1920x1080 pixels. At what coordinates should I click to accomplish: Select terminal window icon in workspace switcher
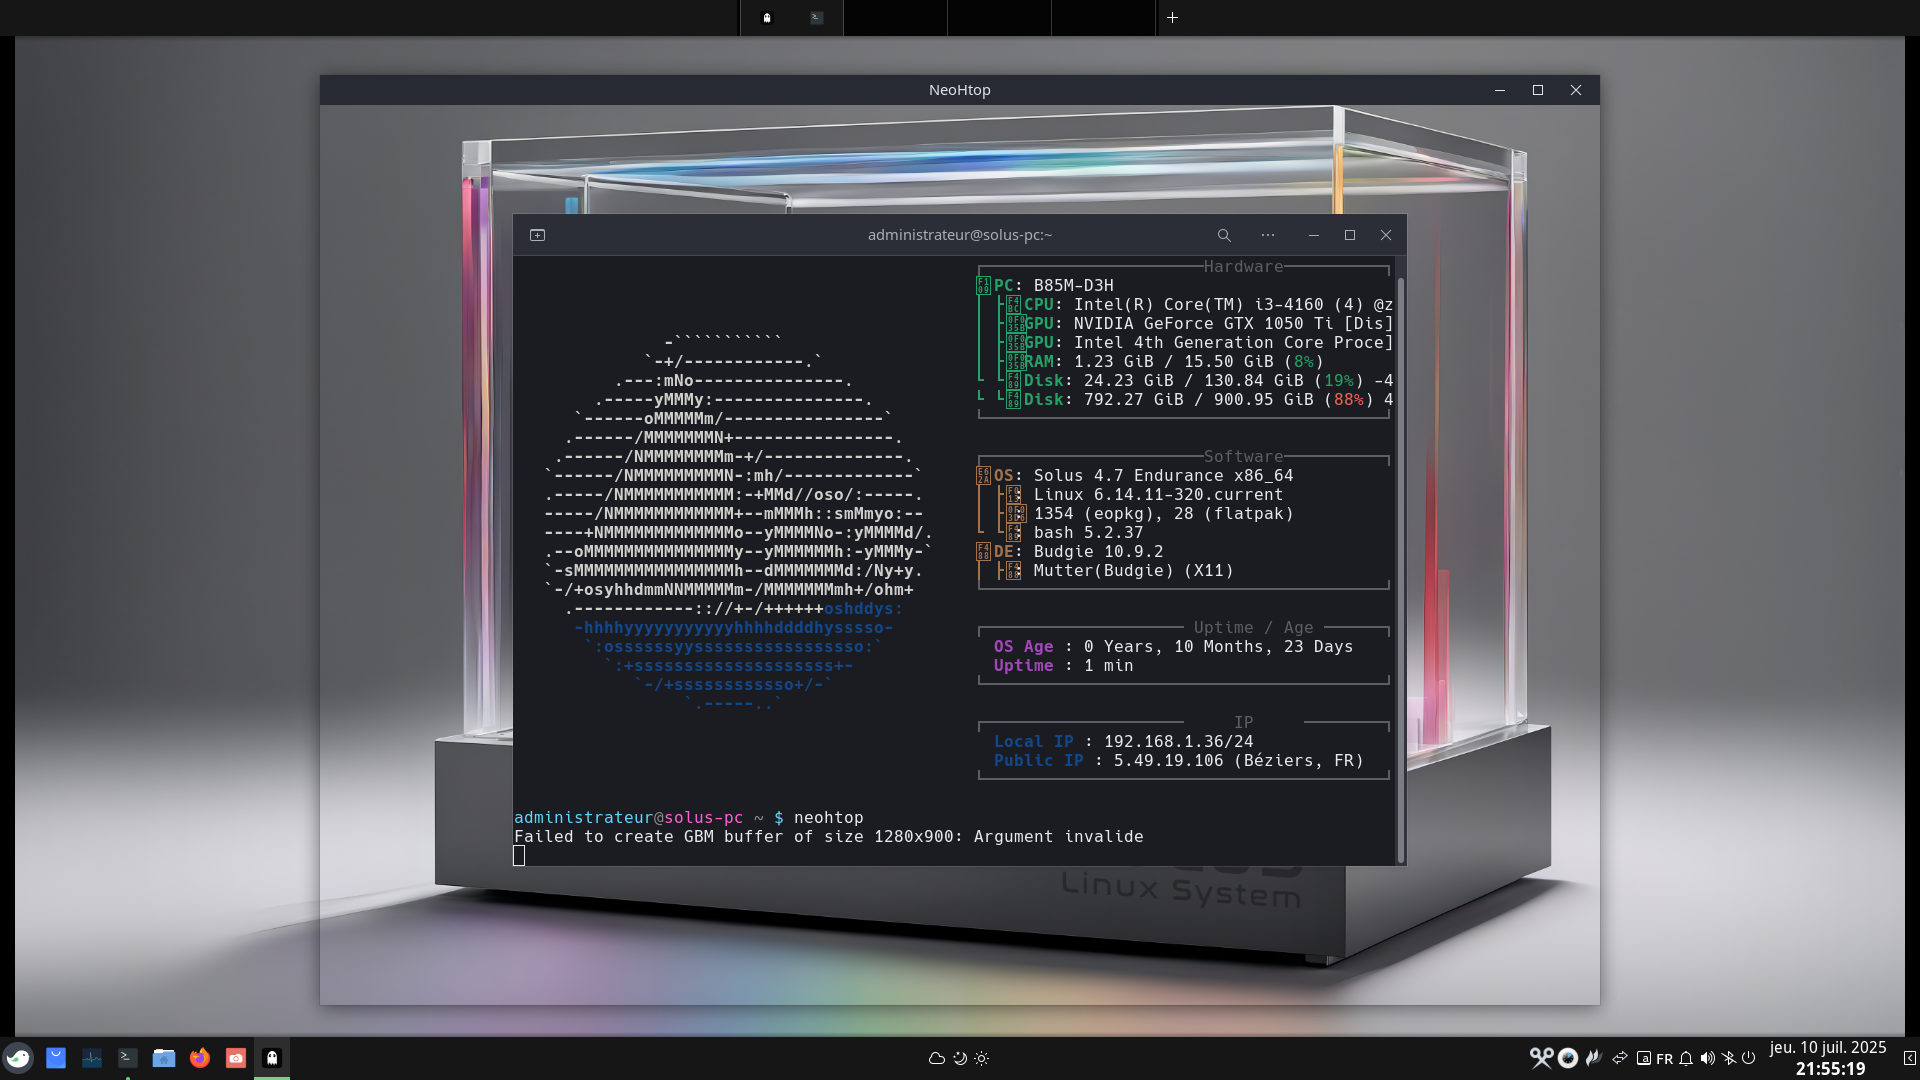(x=817, y=17)
